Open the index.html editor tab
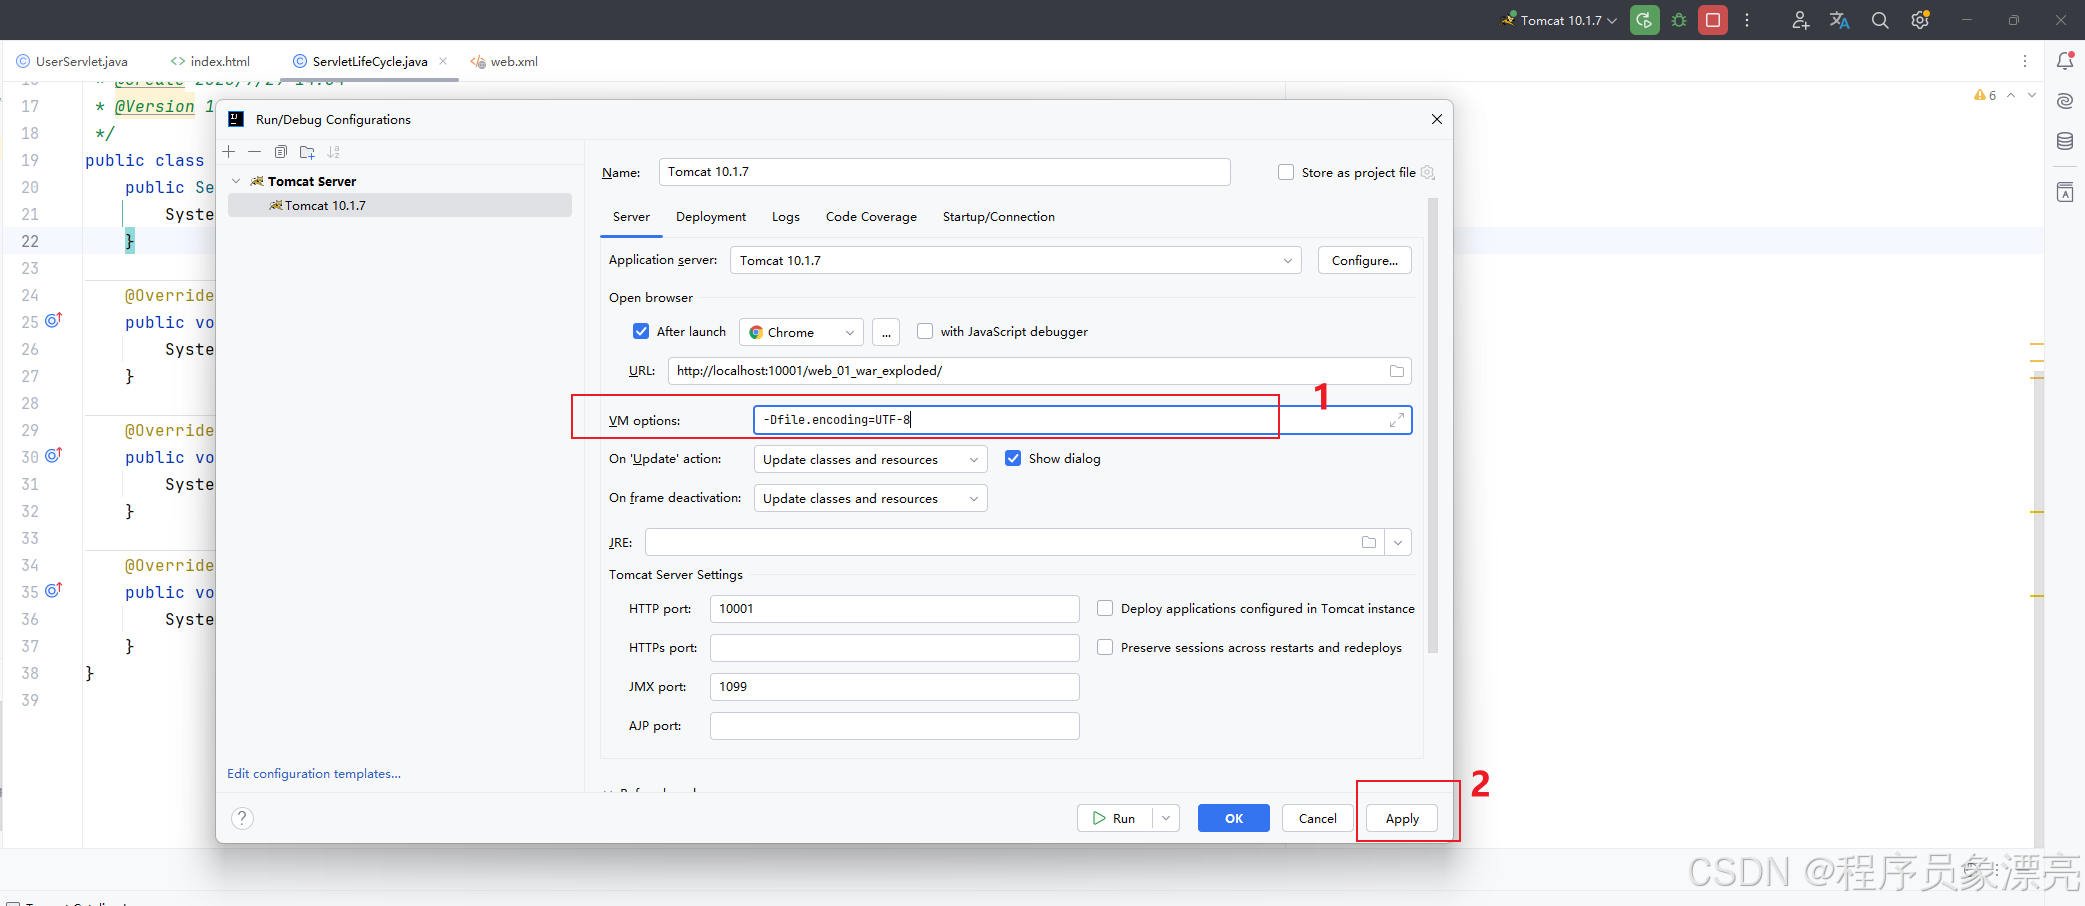Image resolution: width=2085 pixels, height=906 pixels. coord(210,61)
